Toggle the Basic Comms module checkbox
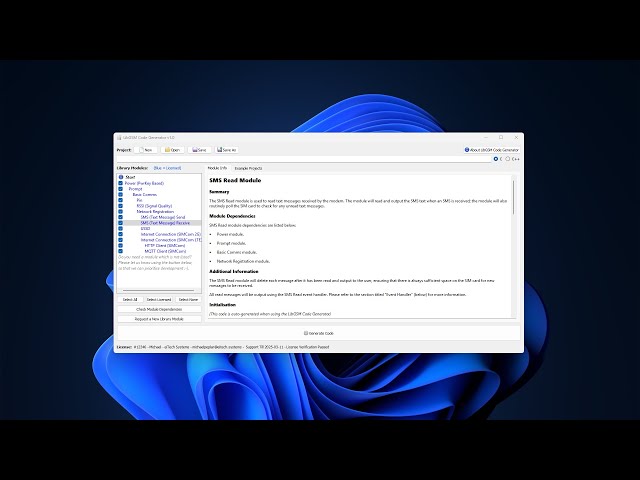 point(120,195)
